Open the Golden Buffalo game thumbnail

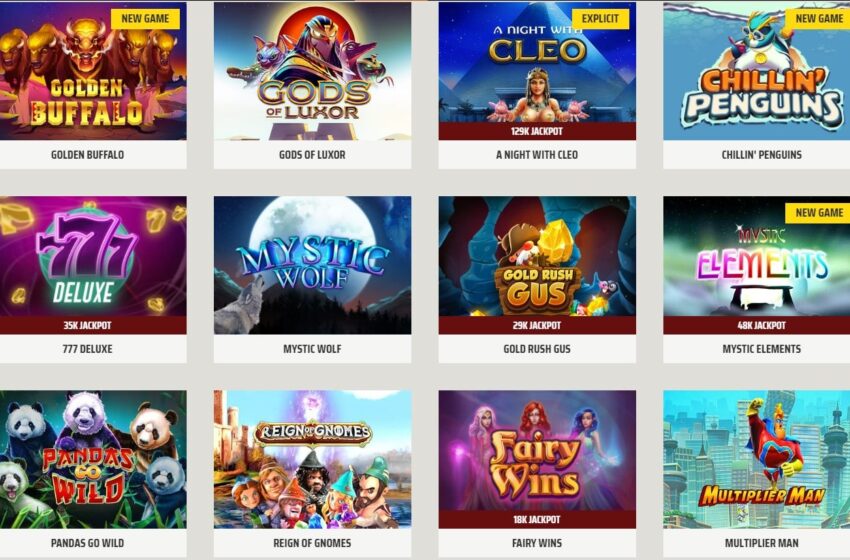93,70
